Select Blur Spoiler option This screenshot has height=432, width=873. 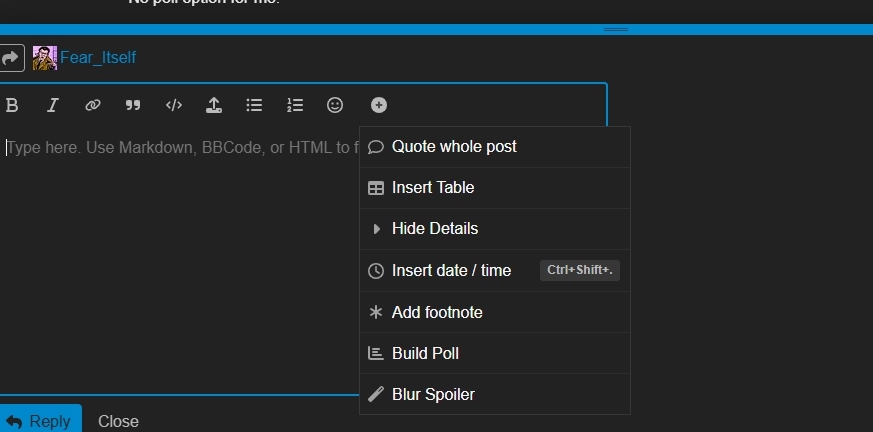(433, 394)
